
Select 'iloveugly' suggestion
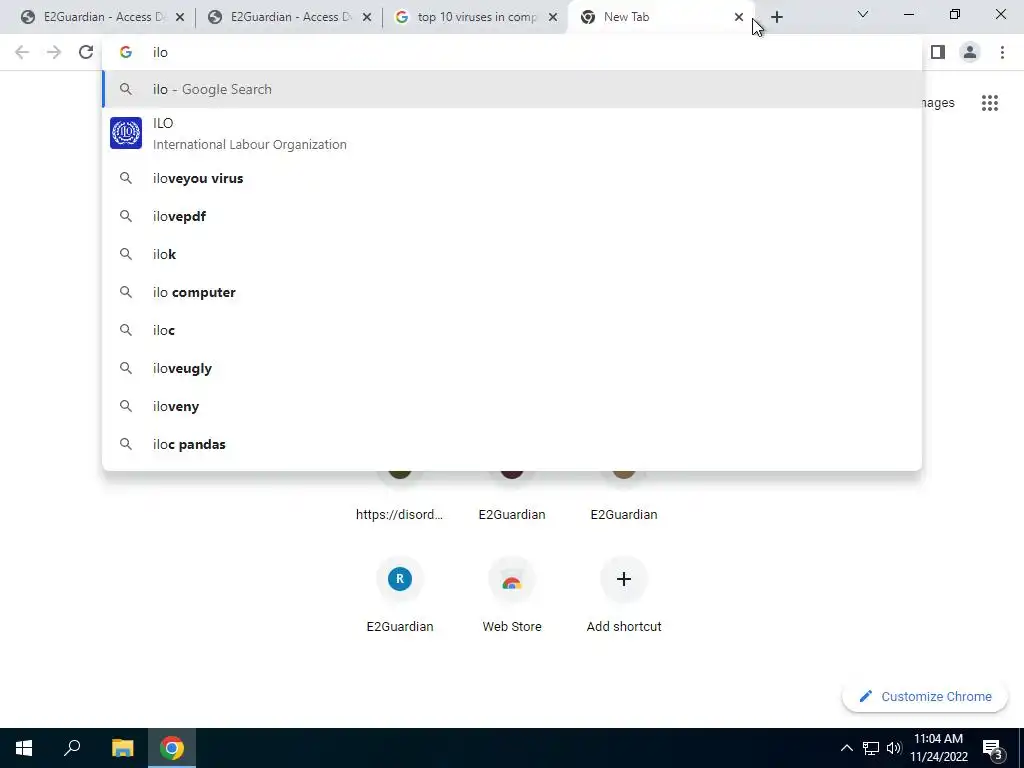pos(512,368)
